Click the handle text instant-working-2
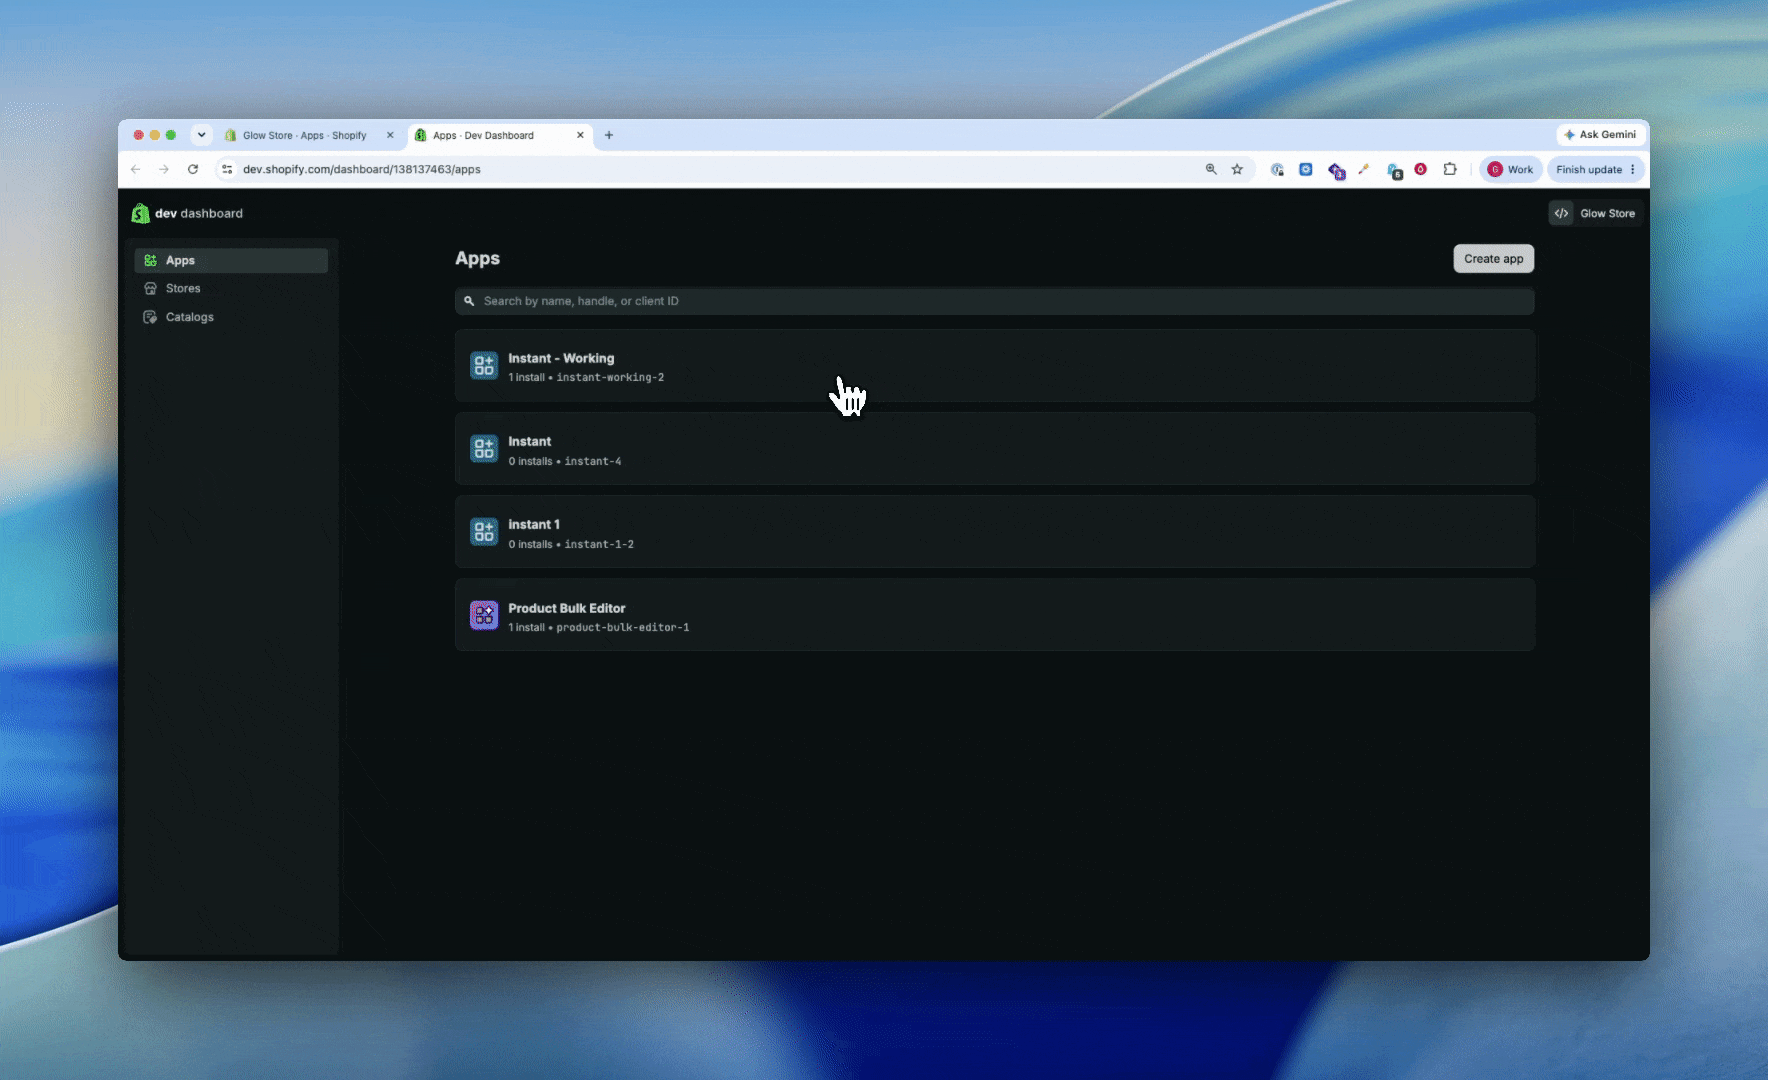 [x=610, y=378]
